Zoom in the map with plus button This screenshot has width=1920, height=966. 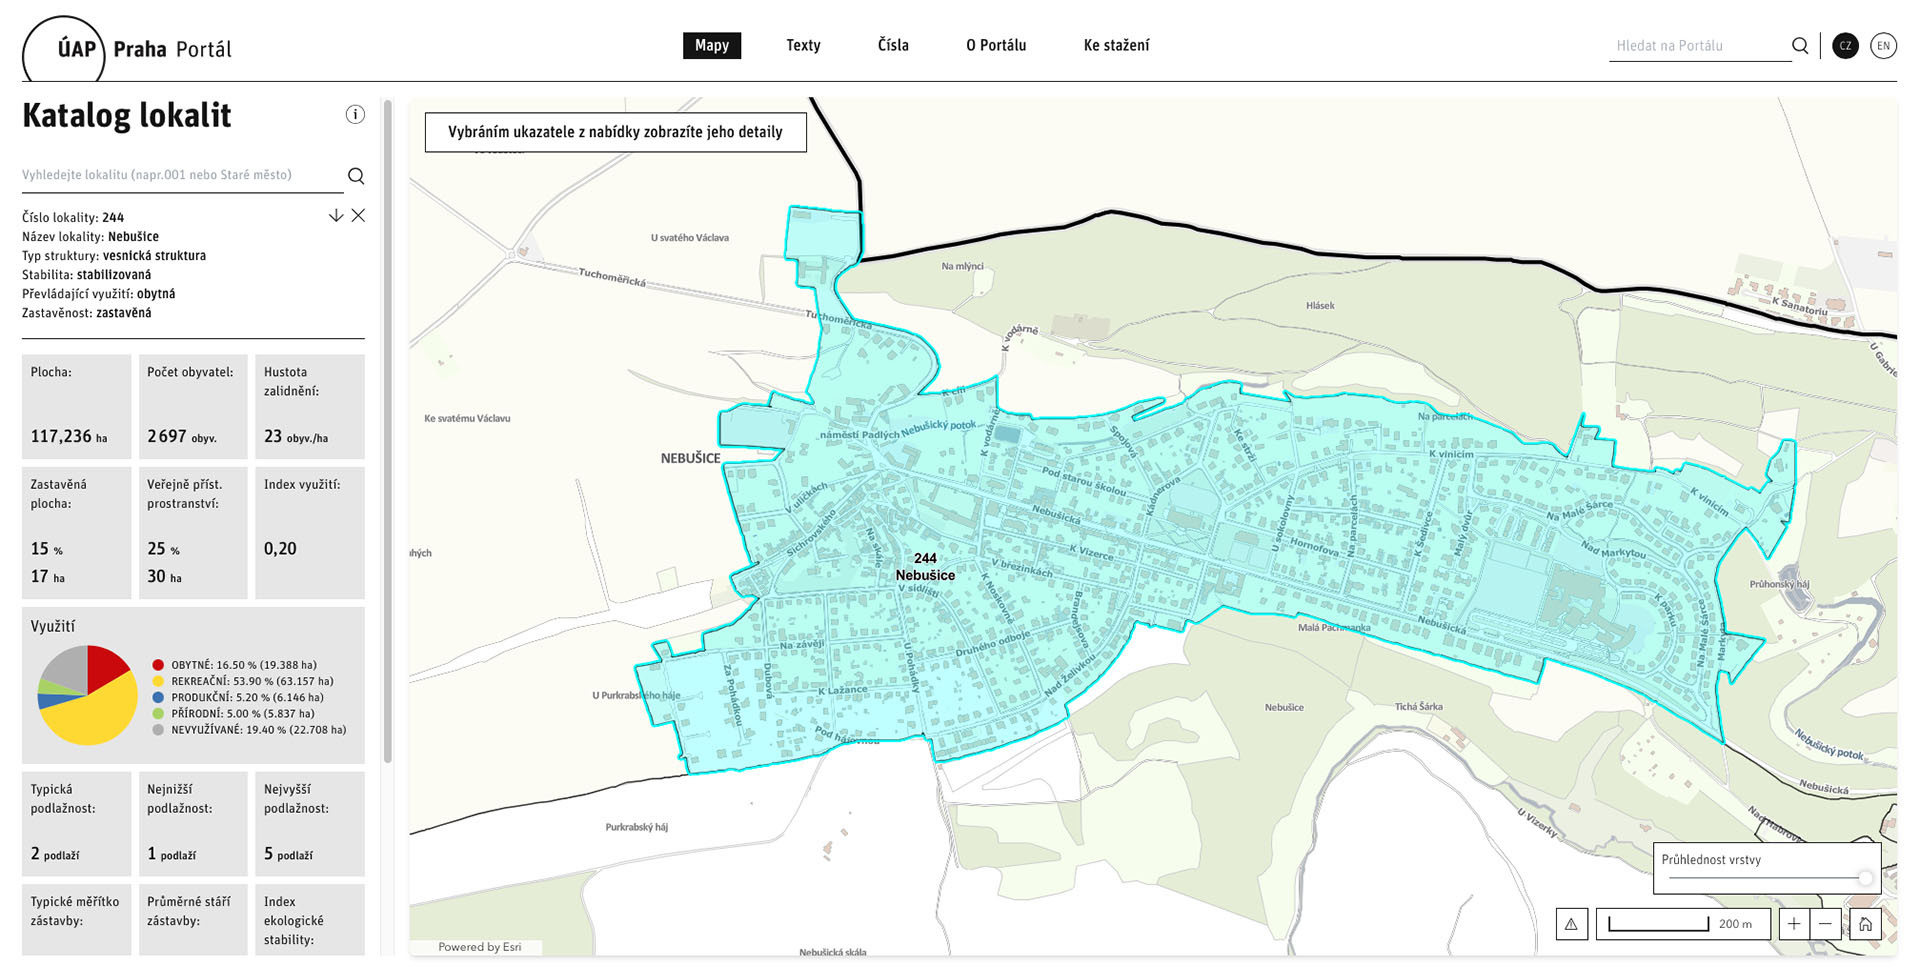coord(1794,924)
